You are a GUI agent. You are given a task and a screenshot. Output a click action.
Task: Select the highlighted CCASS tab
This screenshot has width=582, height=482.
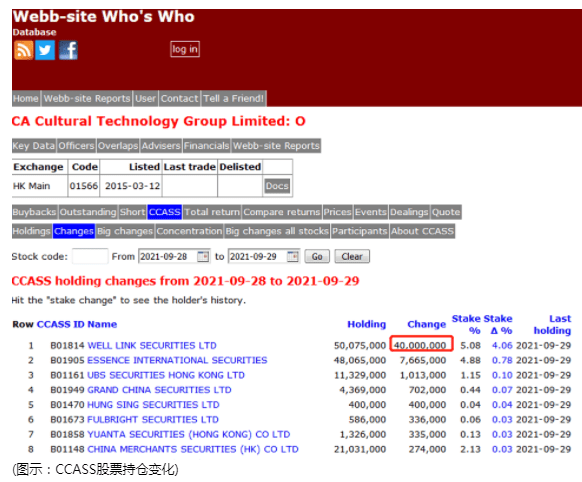point(164,212)
